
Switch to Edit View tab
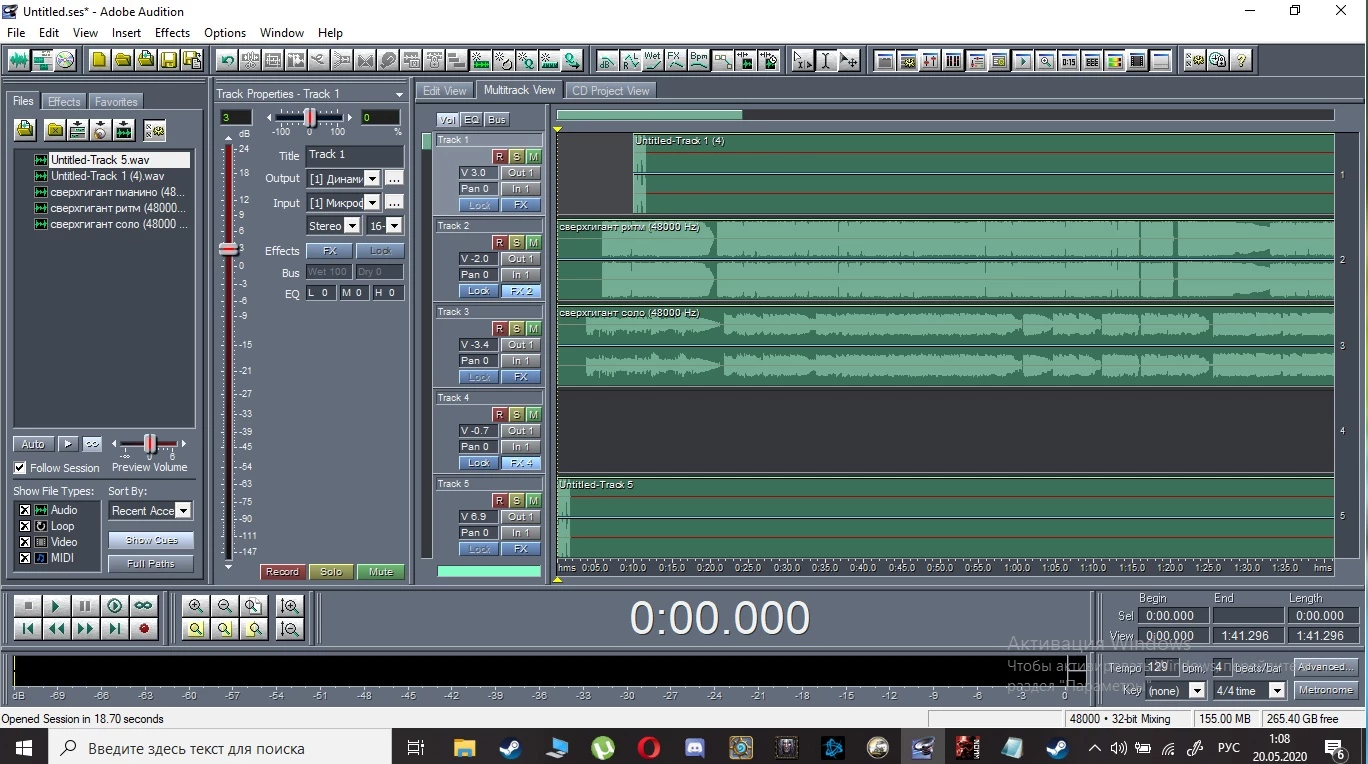445,90
